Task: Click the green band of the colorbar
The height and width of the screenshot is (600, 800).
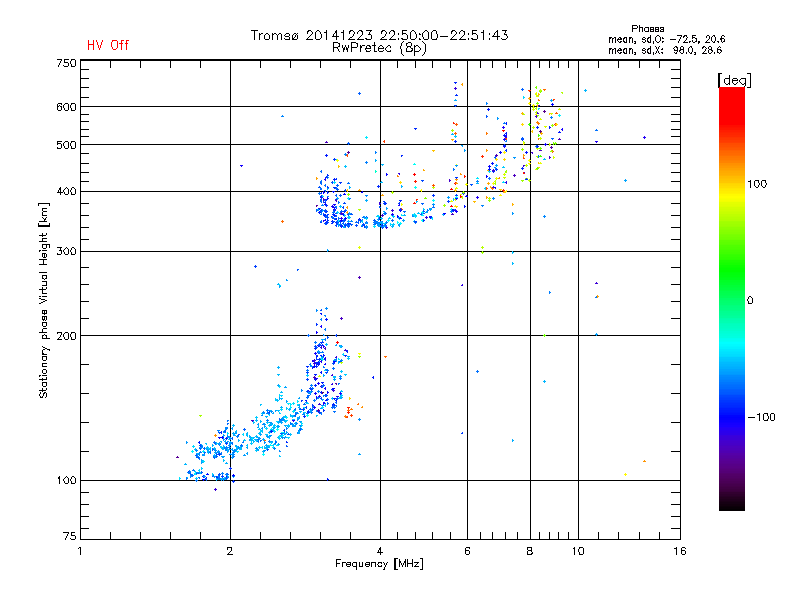Action: click(732, 270)
